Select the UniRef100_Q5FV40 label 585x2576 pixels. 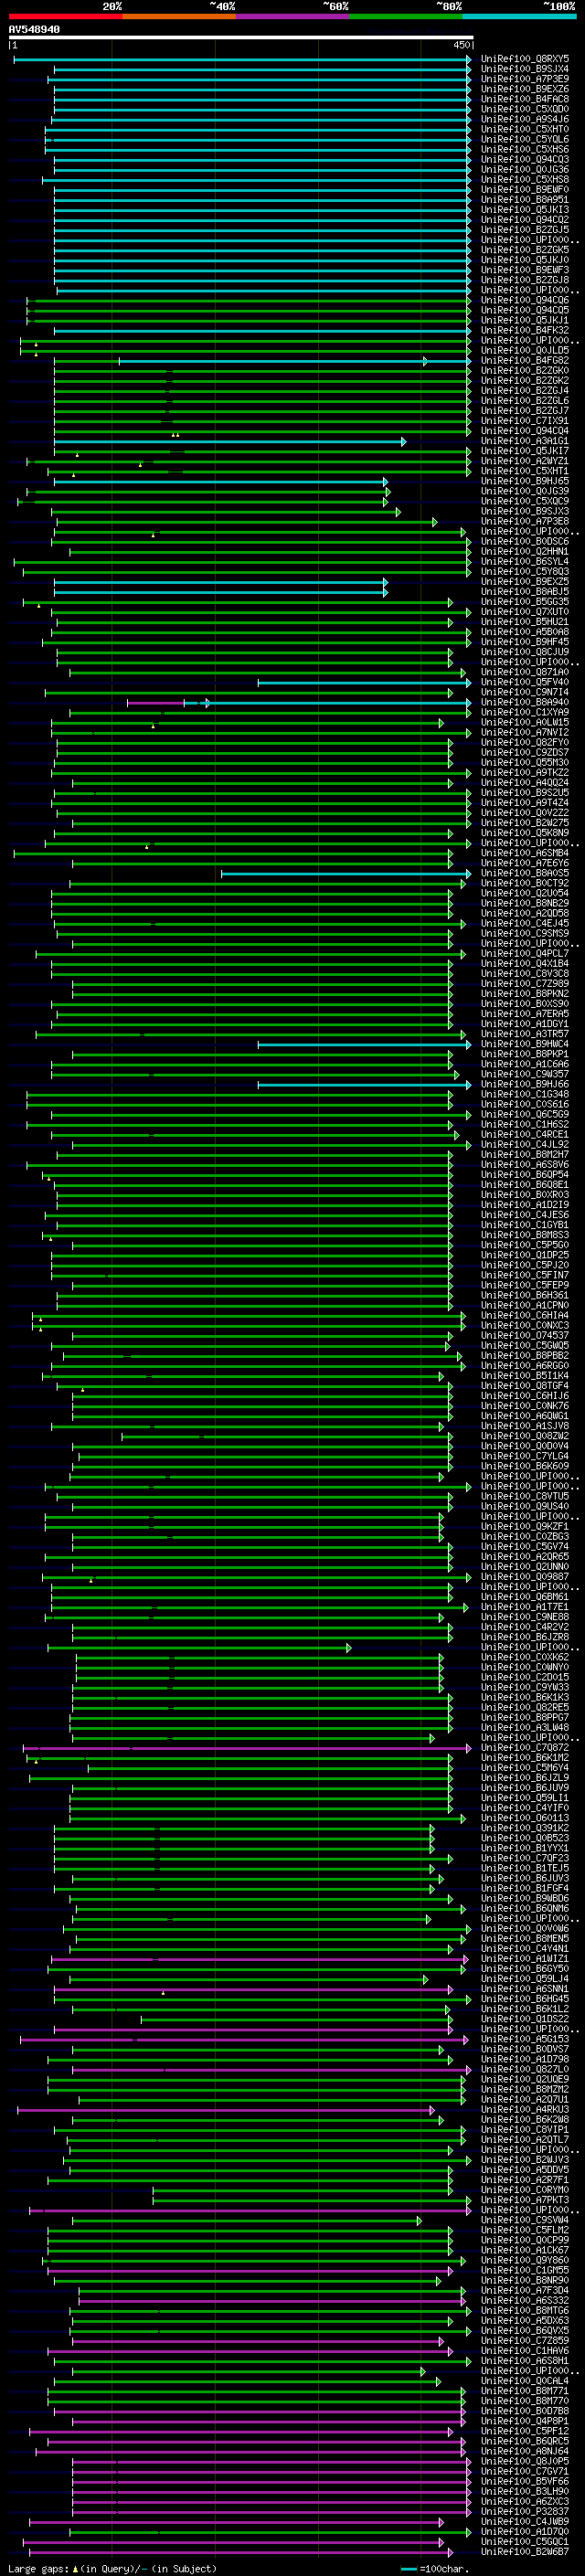click(x=525, y=682)
